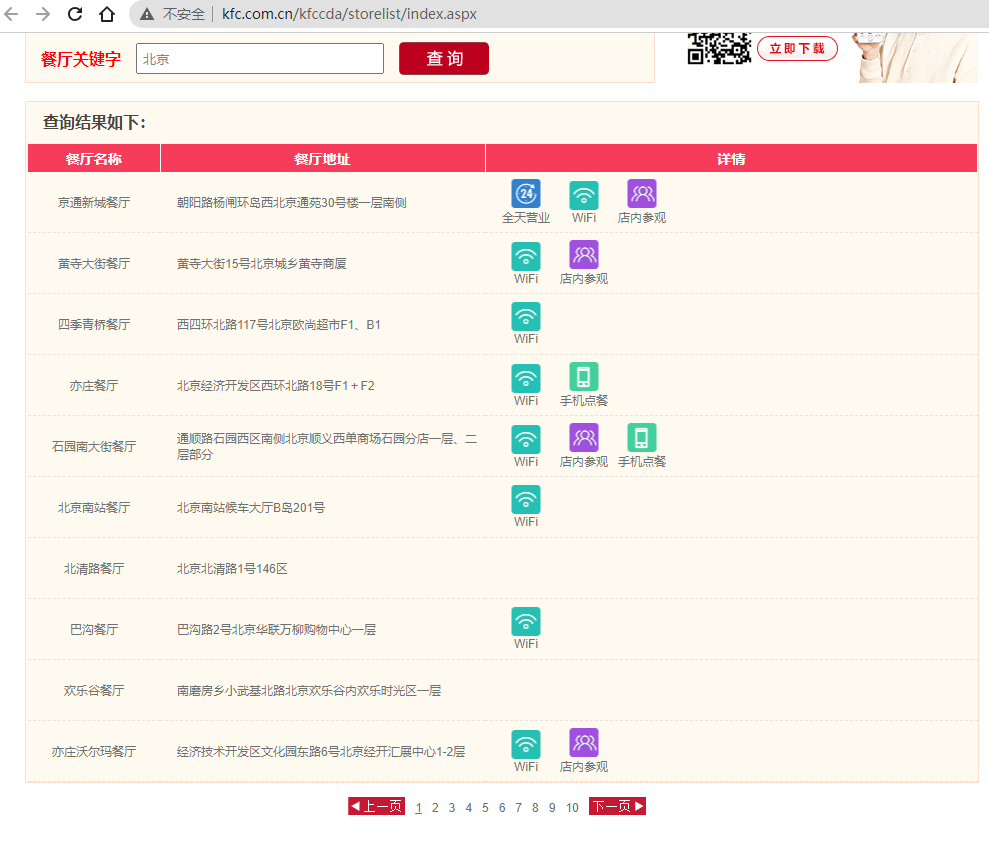Screen dimensions: 989x843
Task: Click address 北京经济开发区西环北路18号F1+F2
Action: pos(276,386)
